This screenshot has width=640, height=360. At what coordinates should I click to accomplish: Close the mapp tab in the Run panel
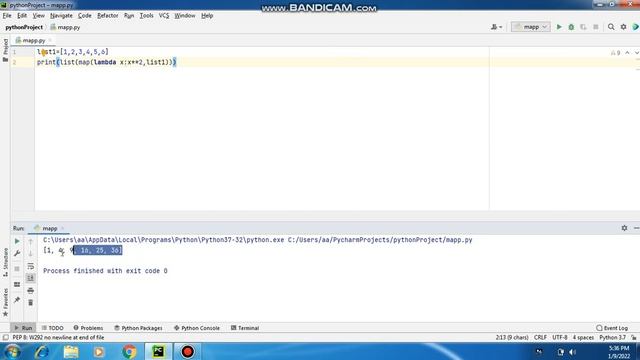[62, 229]
